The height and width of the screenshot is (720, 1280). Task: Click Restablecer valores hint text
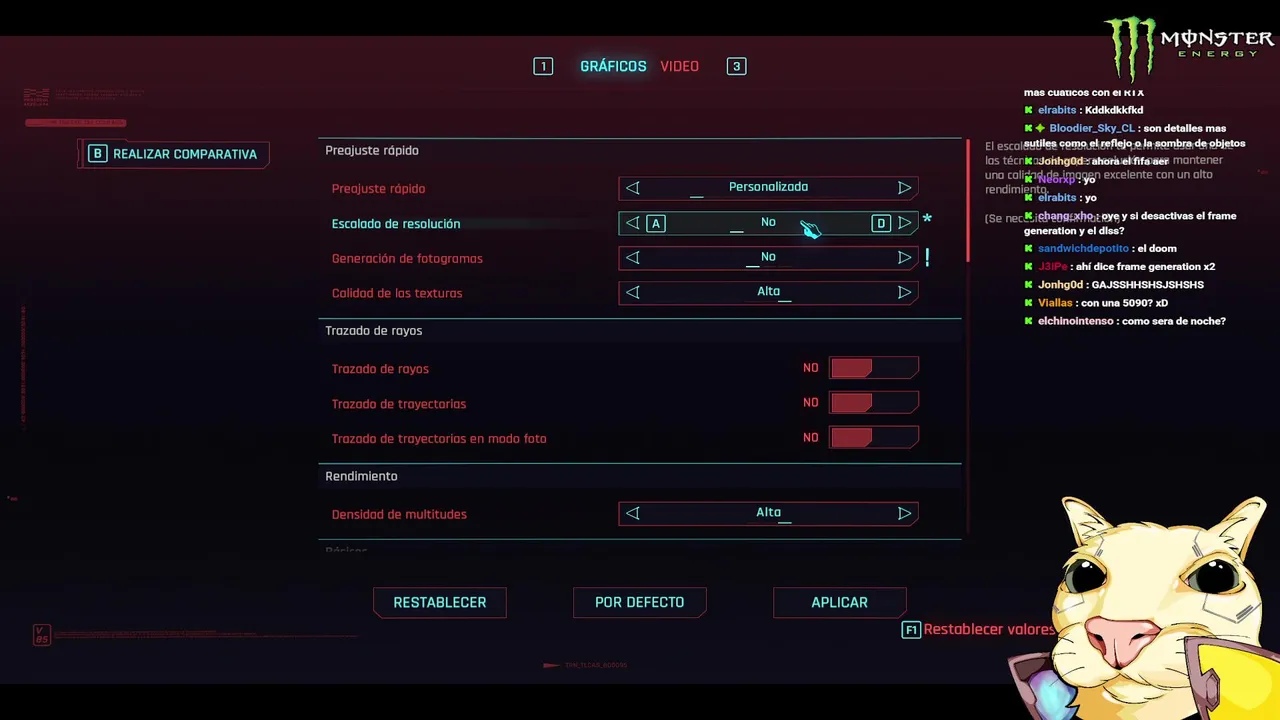[989, 629]
